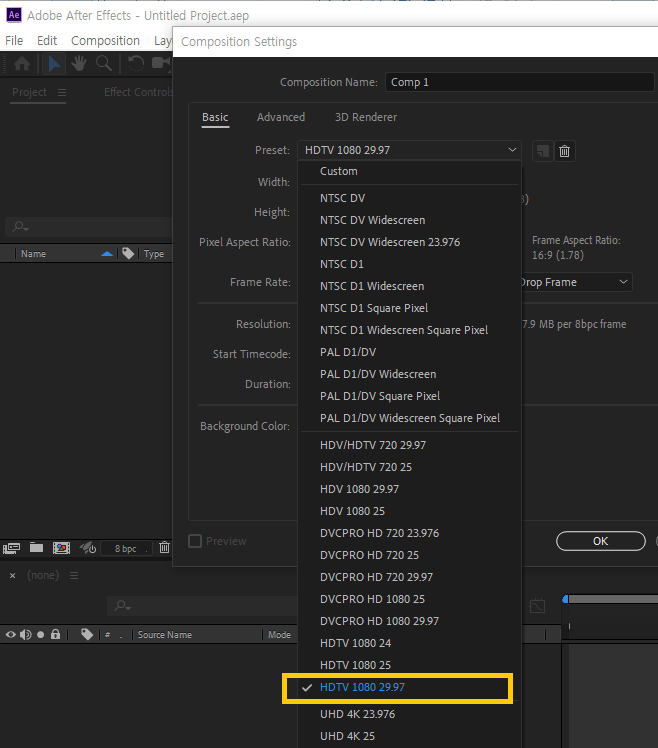Toggle Name column sort arrow
Screen dimensions: 658x748
tap(107, 254)
